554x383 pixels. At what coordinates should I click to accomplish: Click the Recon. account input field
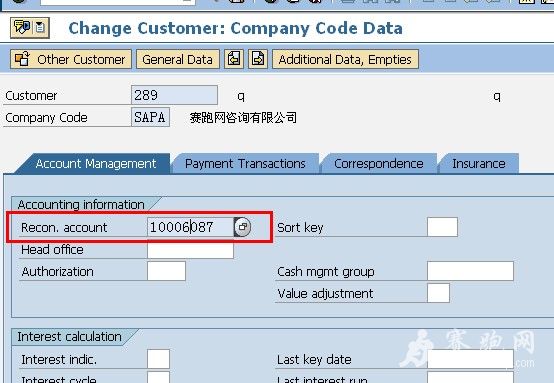click(190, 227)
